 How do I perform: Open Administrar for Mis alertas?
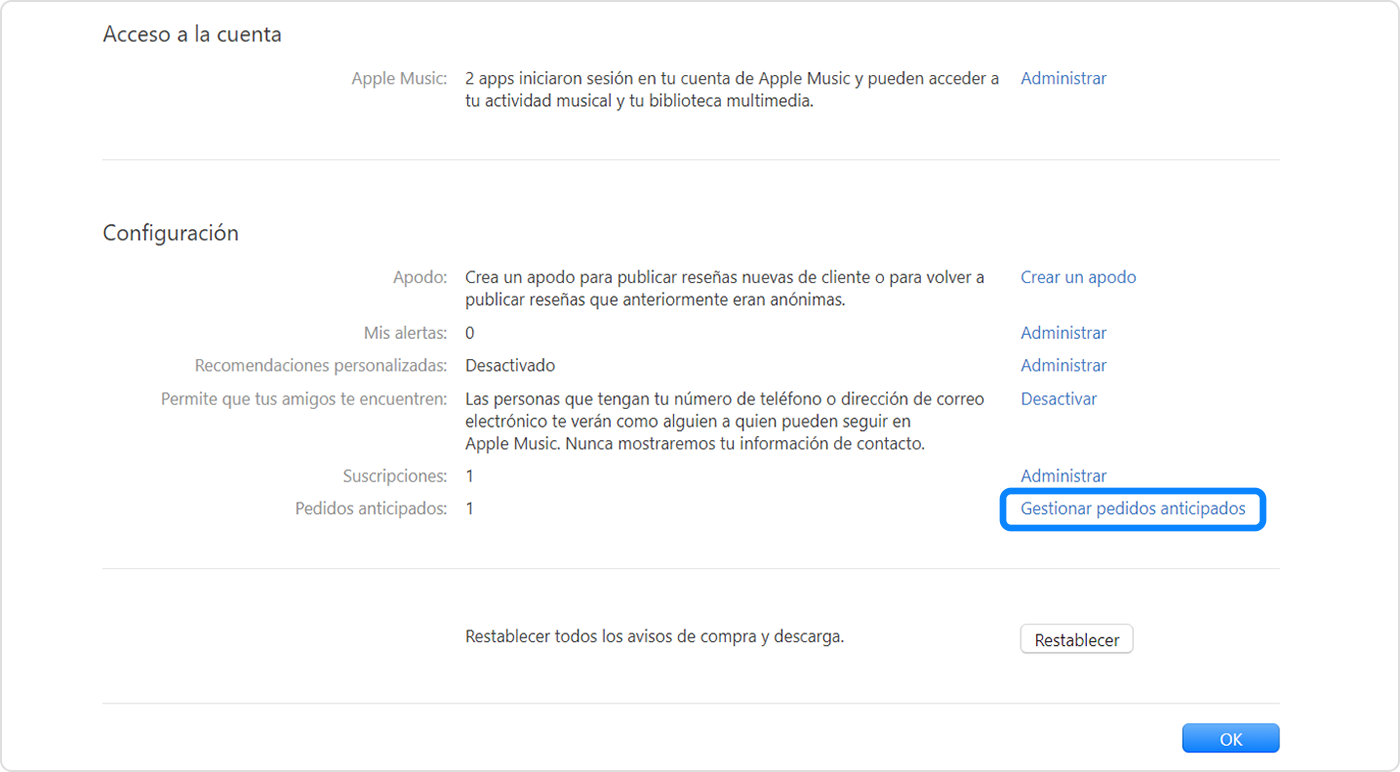[1063, 332]
